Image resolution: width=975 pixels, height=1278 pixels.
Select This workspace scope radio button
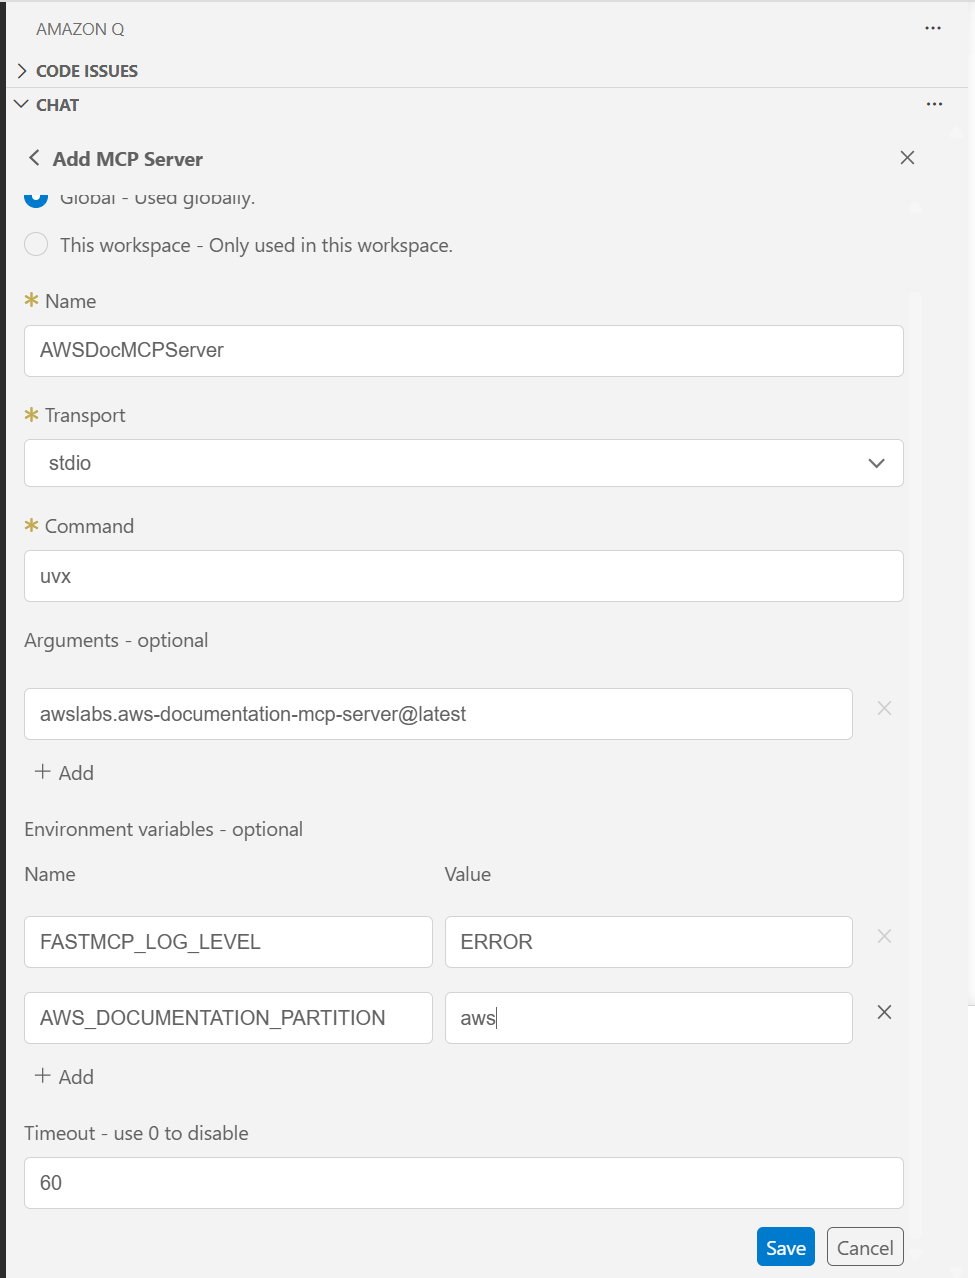36,244
